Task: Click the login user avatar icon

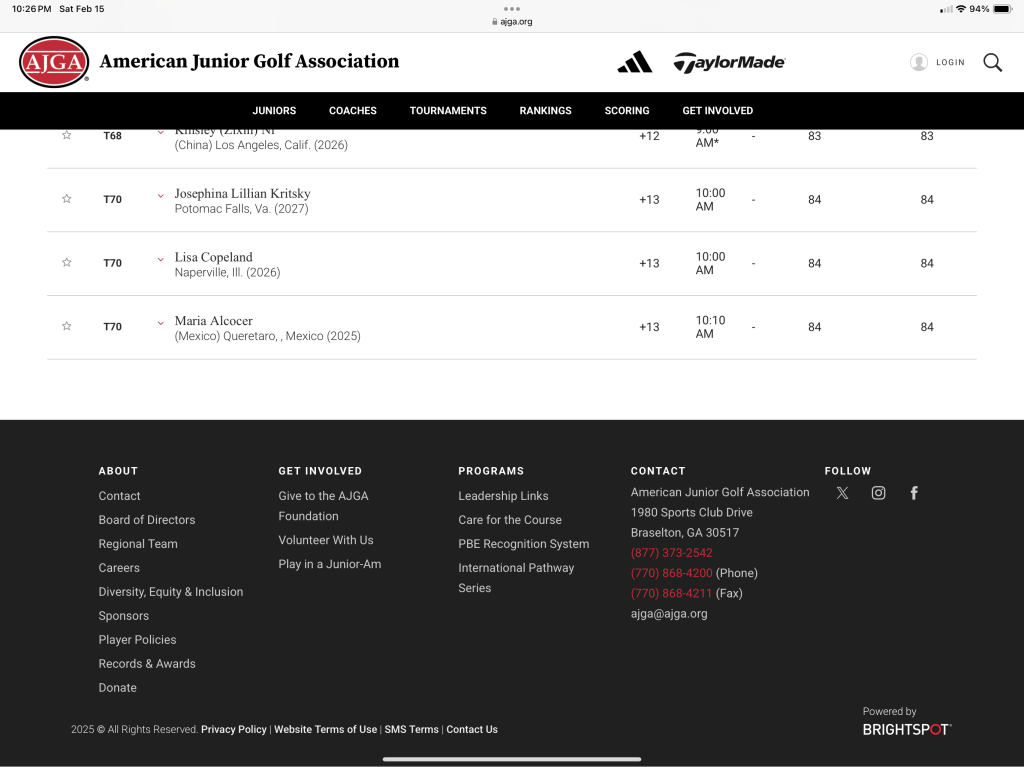Action: 919,62
